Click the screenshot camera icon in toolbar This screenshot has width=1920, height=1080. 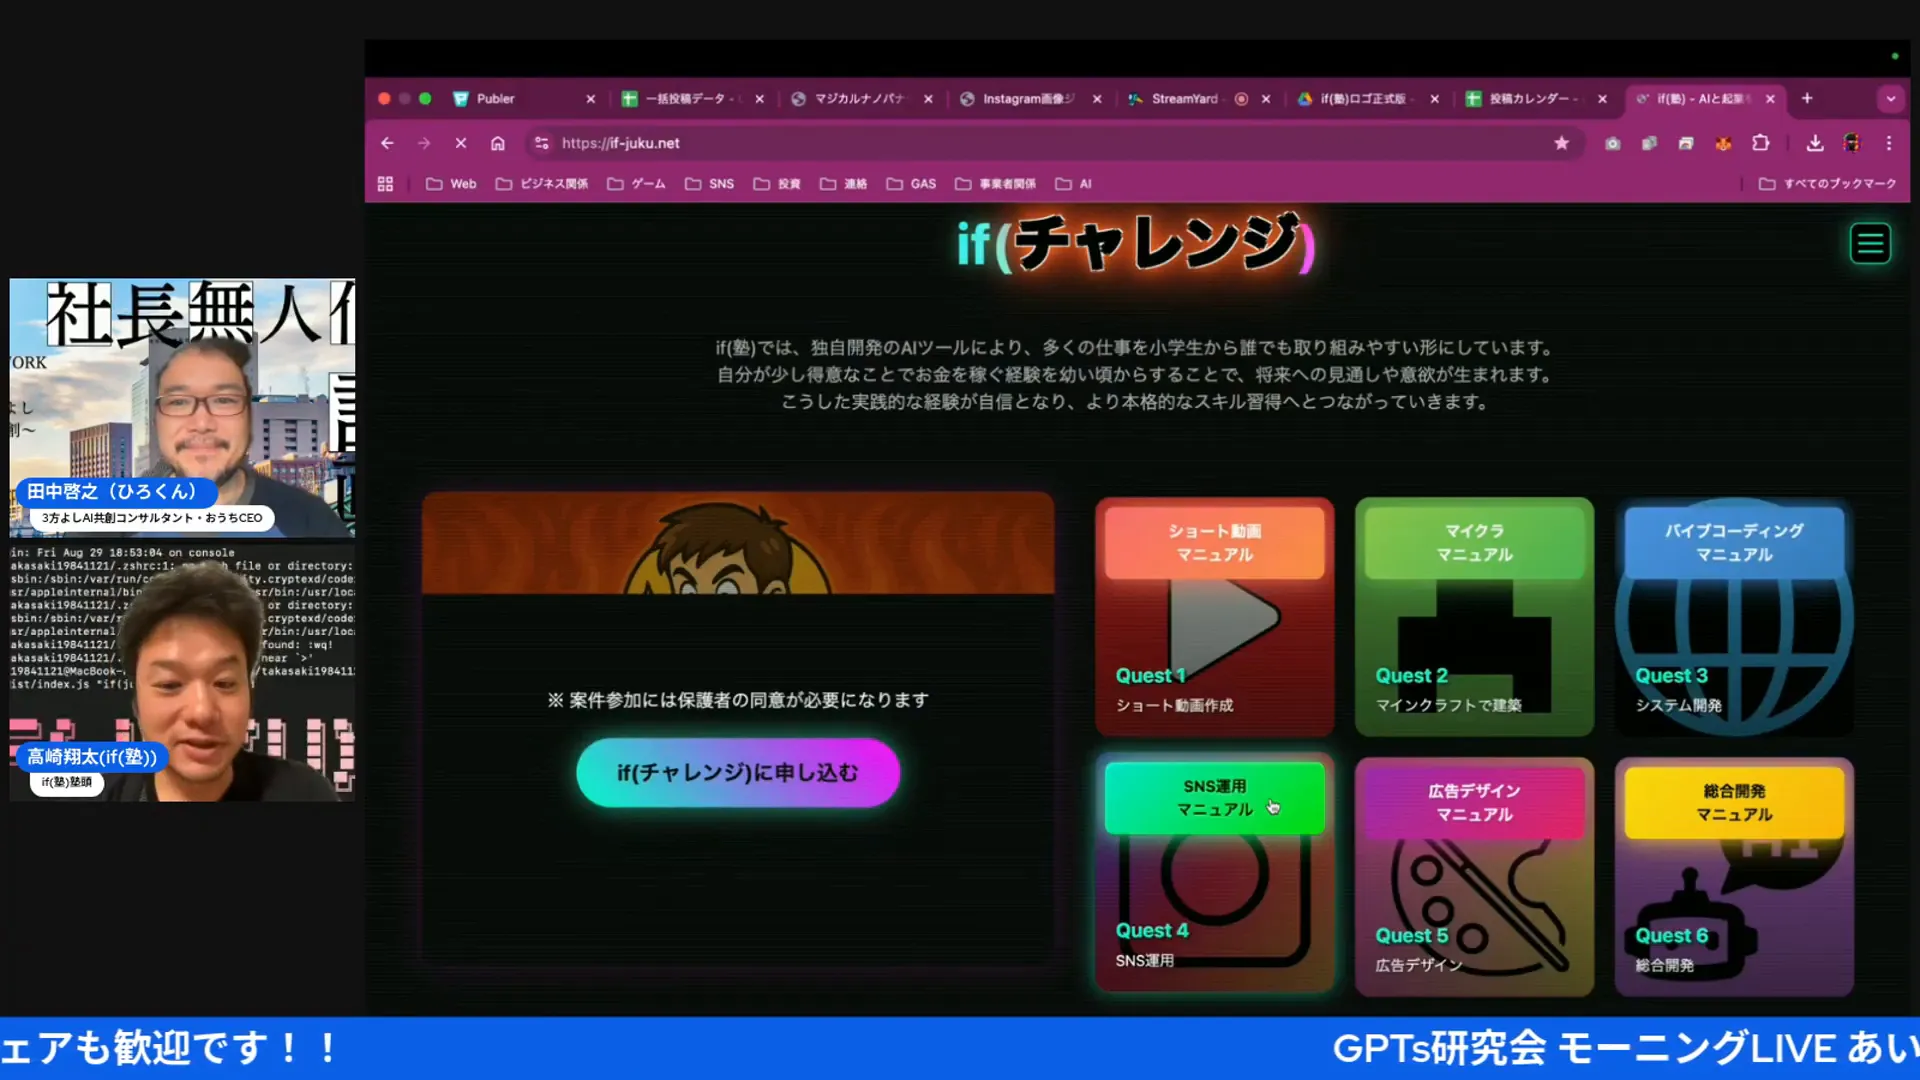coord(1612,143)
